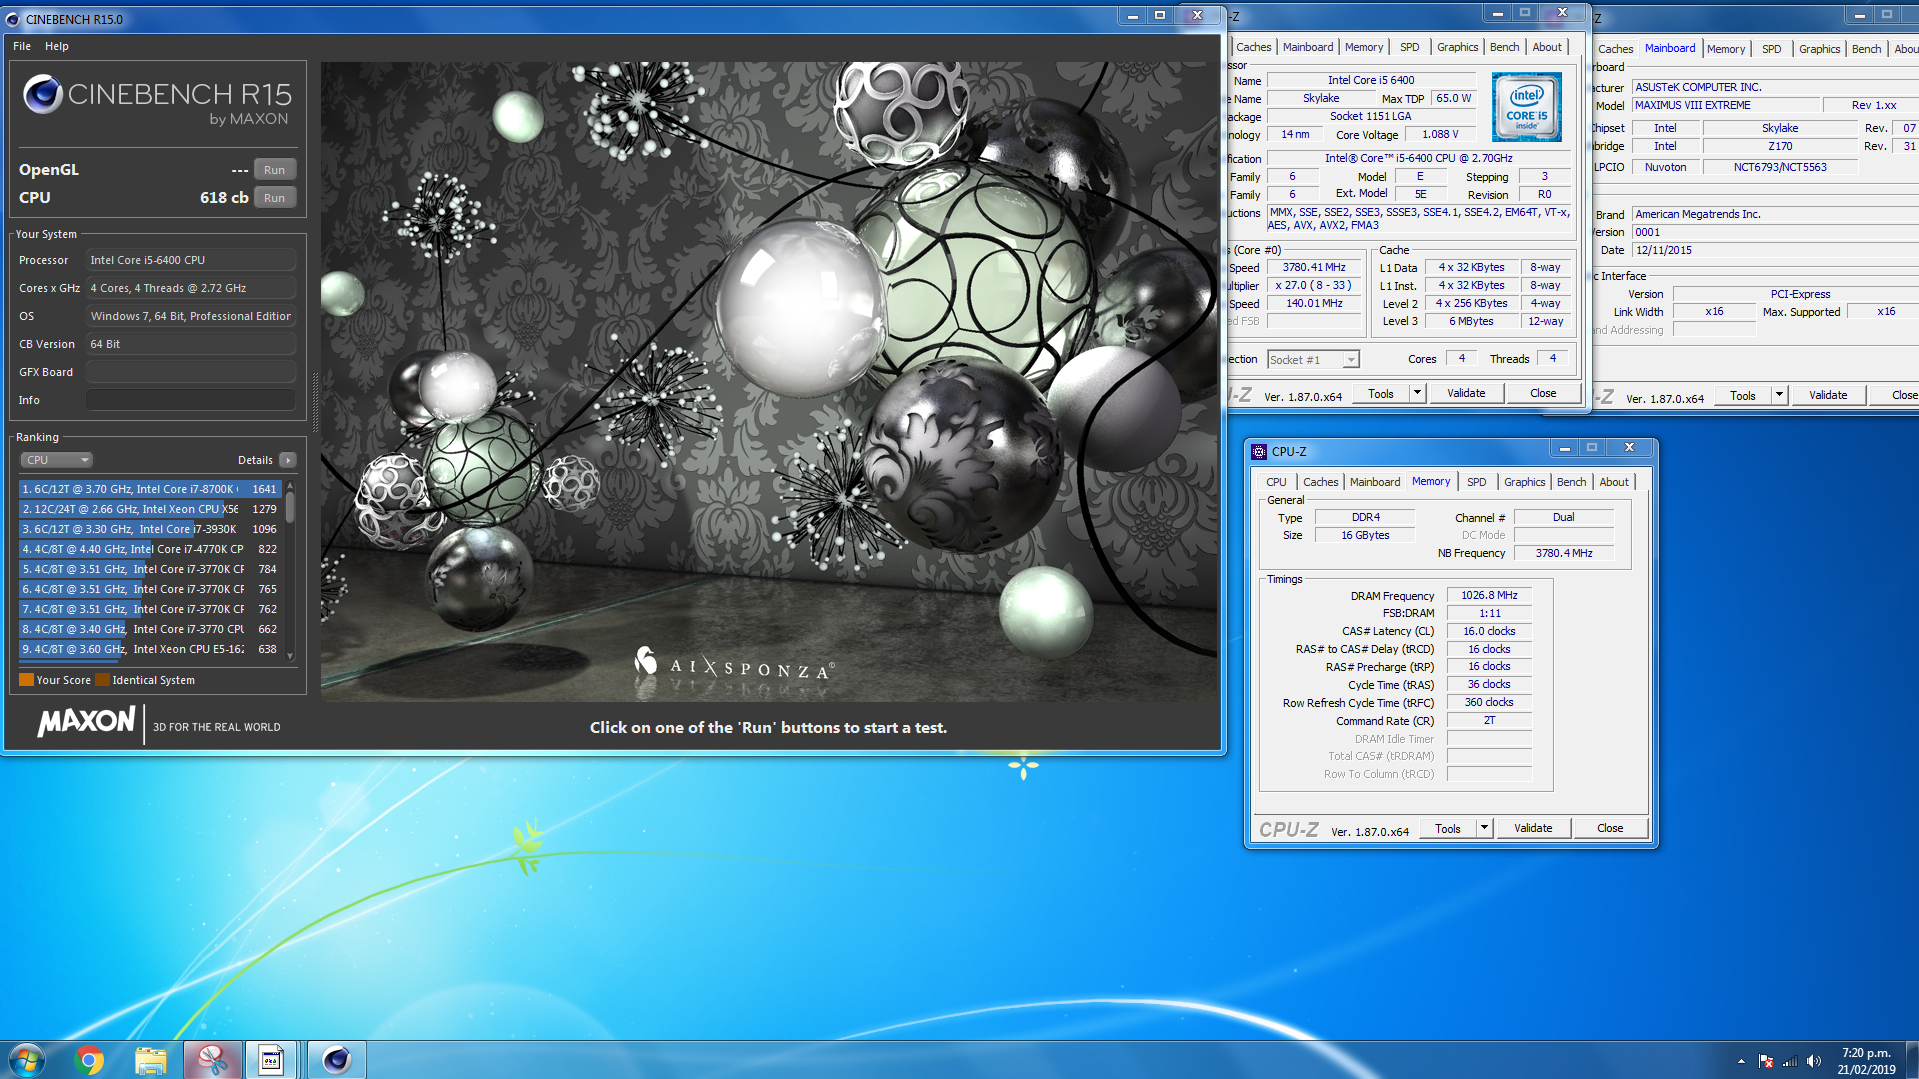Open the CPU ranking type dropdown

point(56,460)
